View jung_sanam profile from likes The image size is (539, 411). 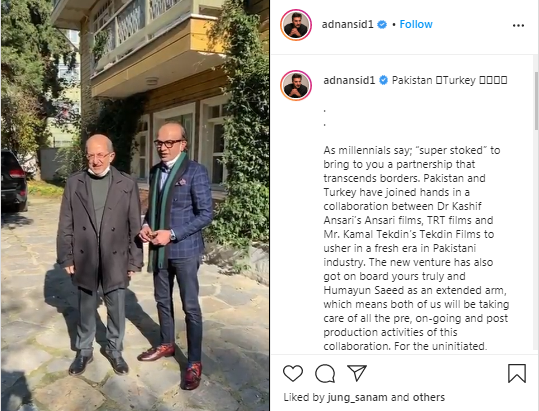tap(358, 398)
